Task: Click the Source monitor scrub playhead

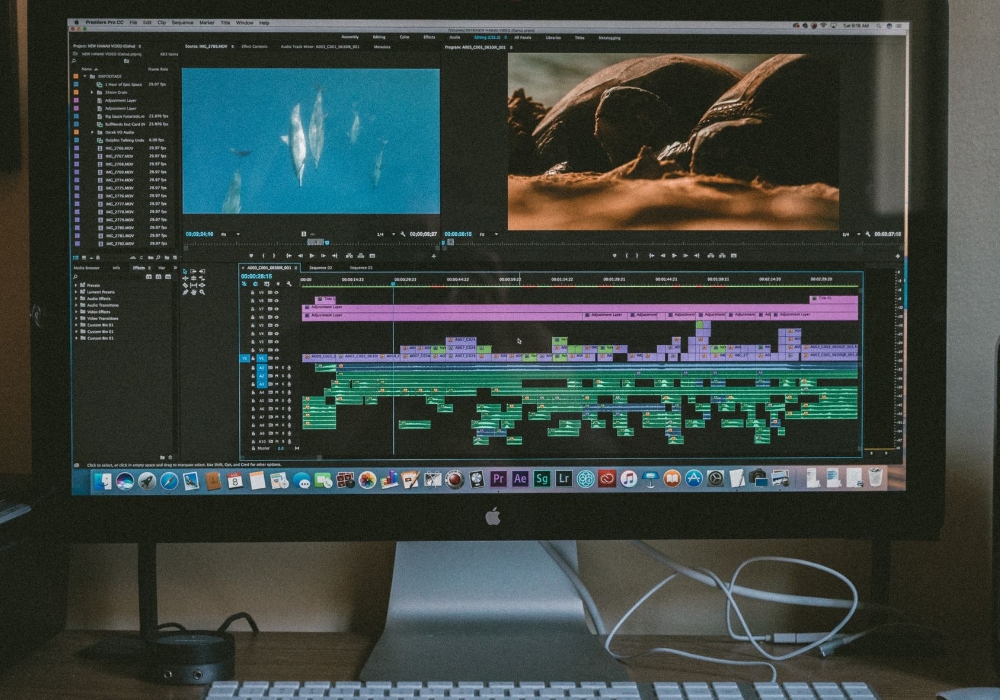Action: [x=327, y=242]
